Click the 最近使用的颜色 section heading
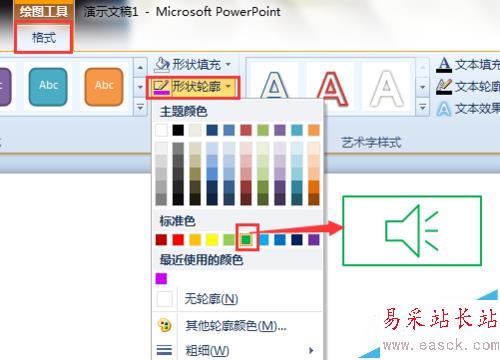 (201, 260)
